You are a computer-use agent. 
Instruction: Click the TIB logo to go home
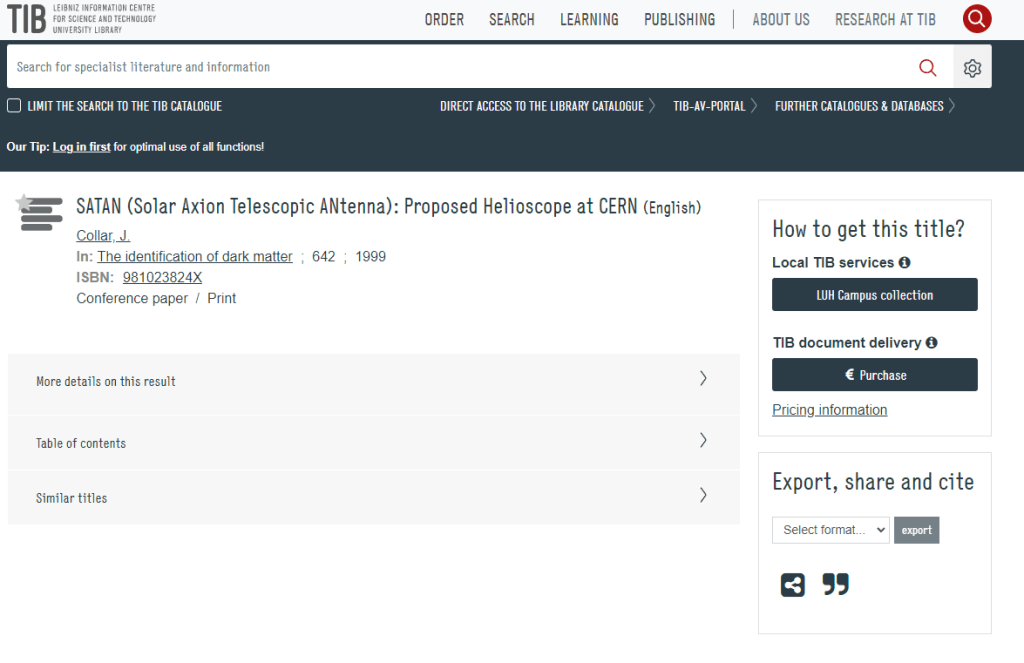(26, 19)
